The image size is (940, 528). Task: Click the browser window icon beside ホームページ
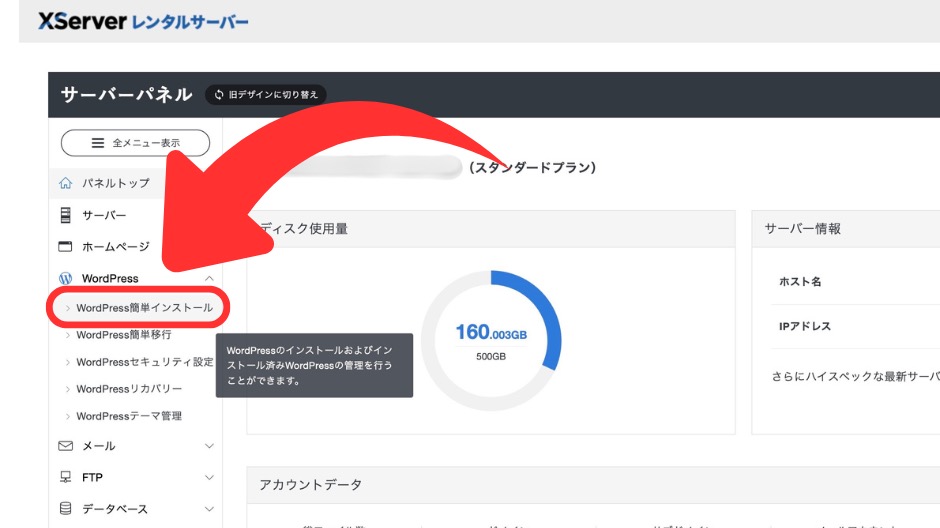66,247
